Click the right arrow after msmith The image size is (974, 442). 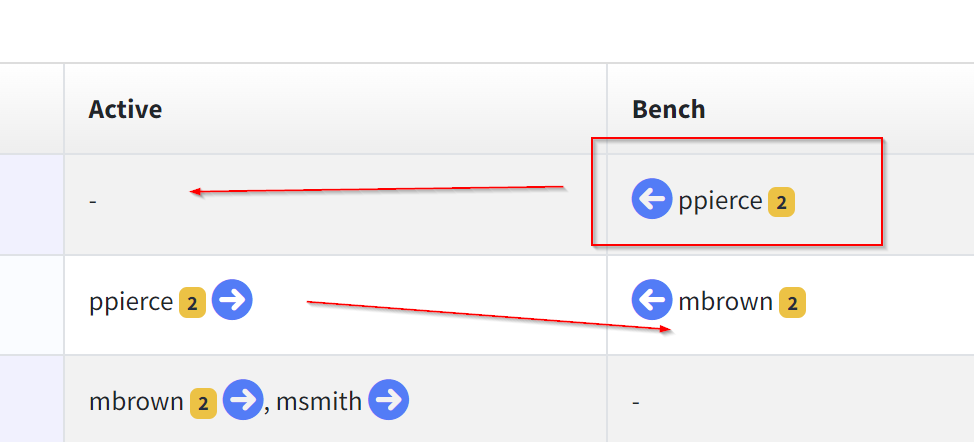click(388, 400)
